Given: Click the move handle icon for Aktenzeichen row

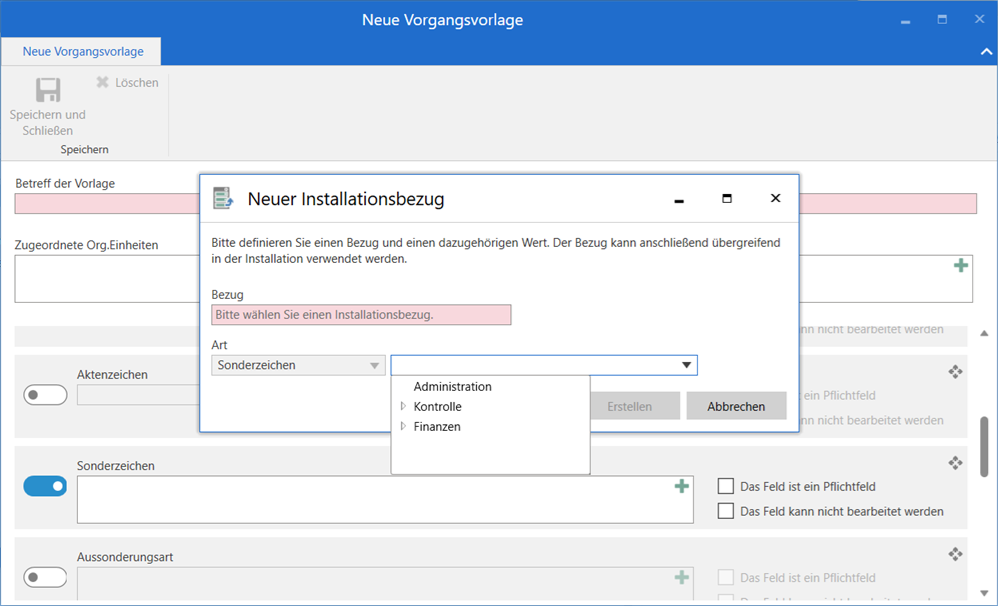Looking at the screenshot, I should (955, 372).
